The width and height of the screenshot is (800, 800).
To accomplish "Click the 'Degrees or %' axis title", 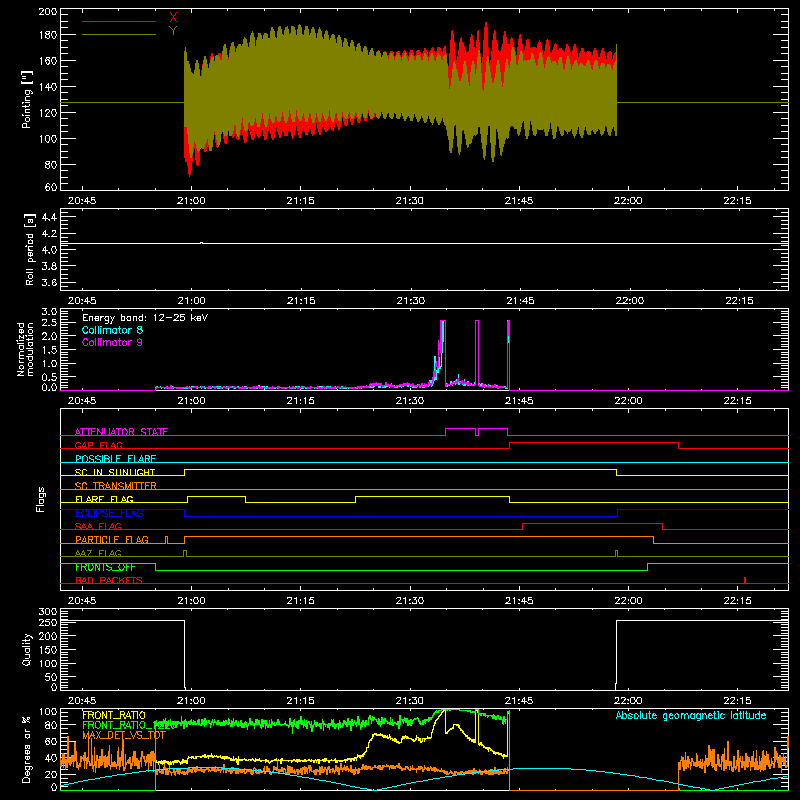I will click(x=27, y=749).
